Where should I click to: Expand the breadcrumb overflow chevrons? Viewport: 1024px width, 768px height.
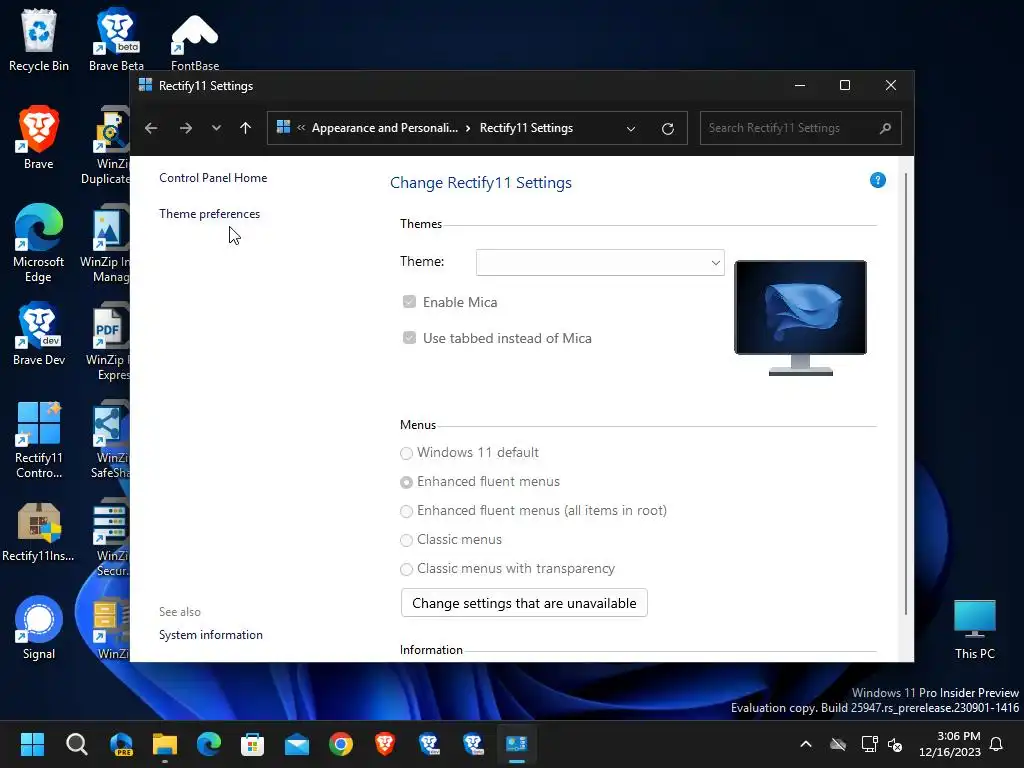coord(301,128)
